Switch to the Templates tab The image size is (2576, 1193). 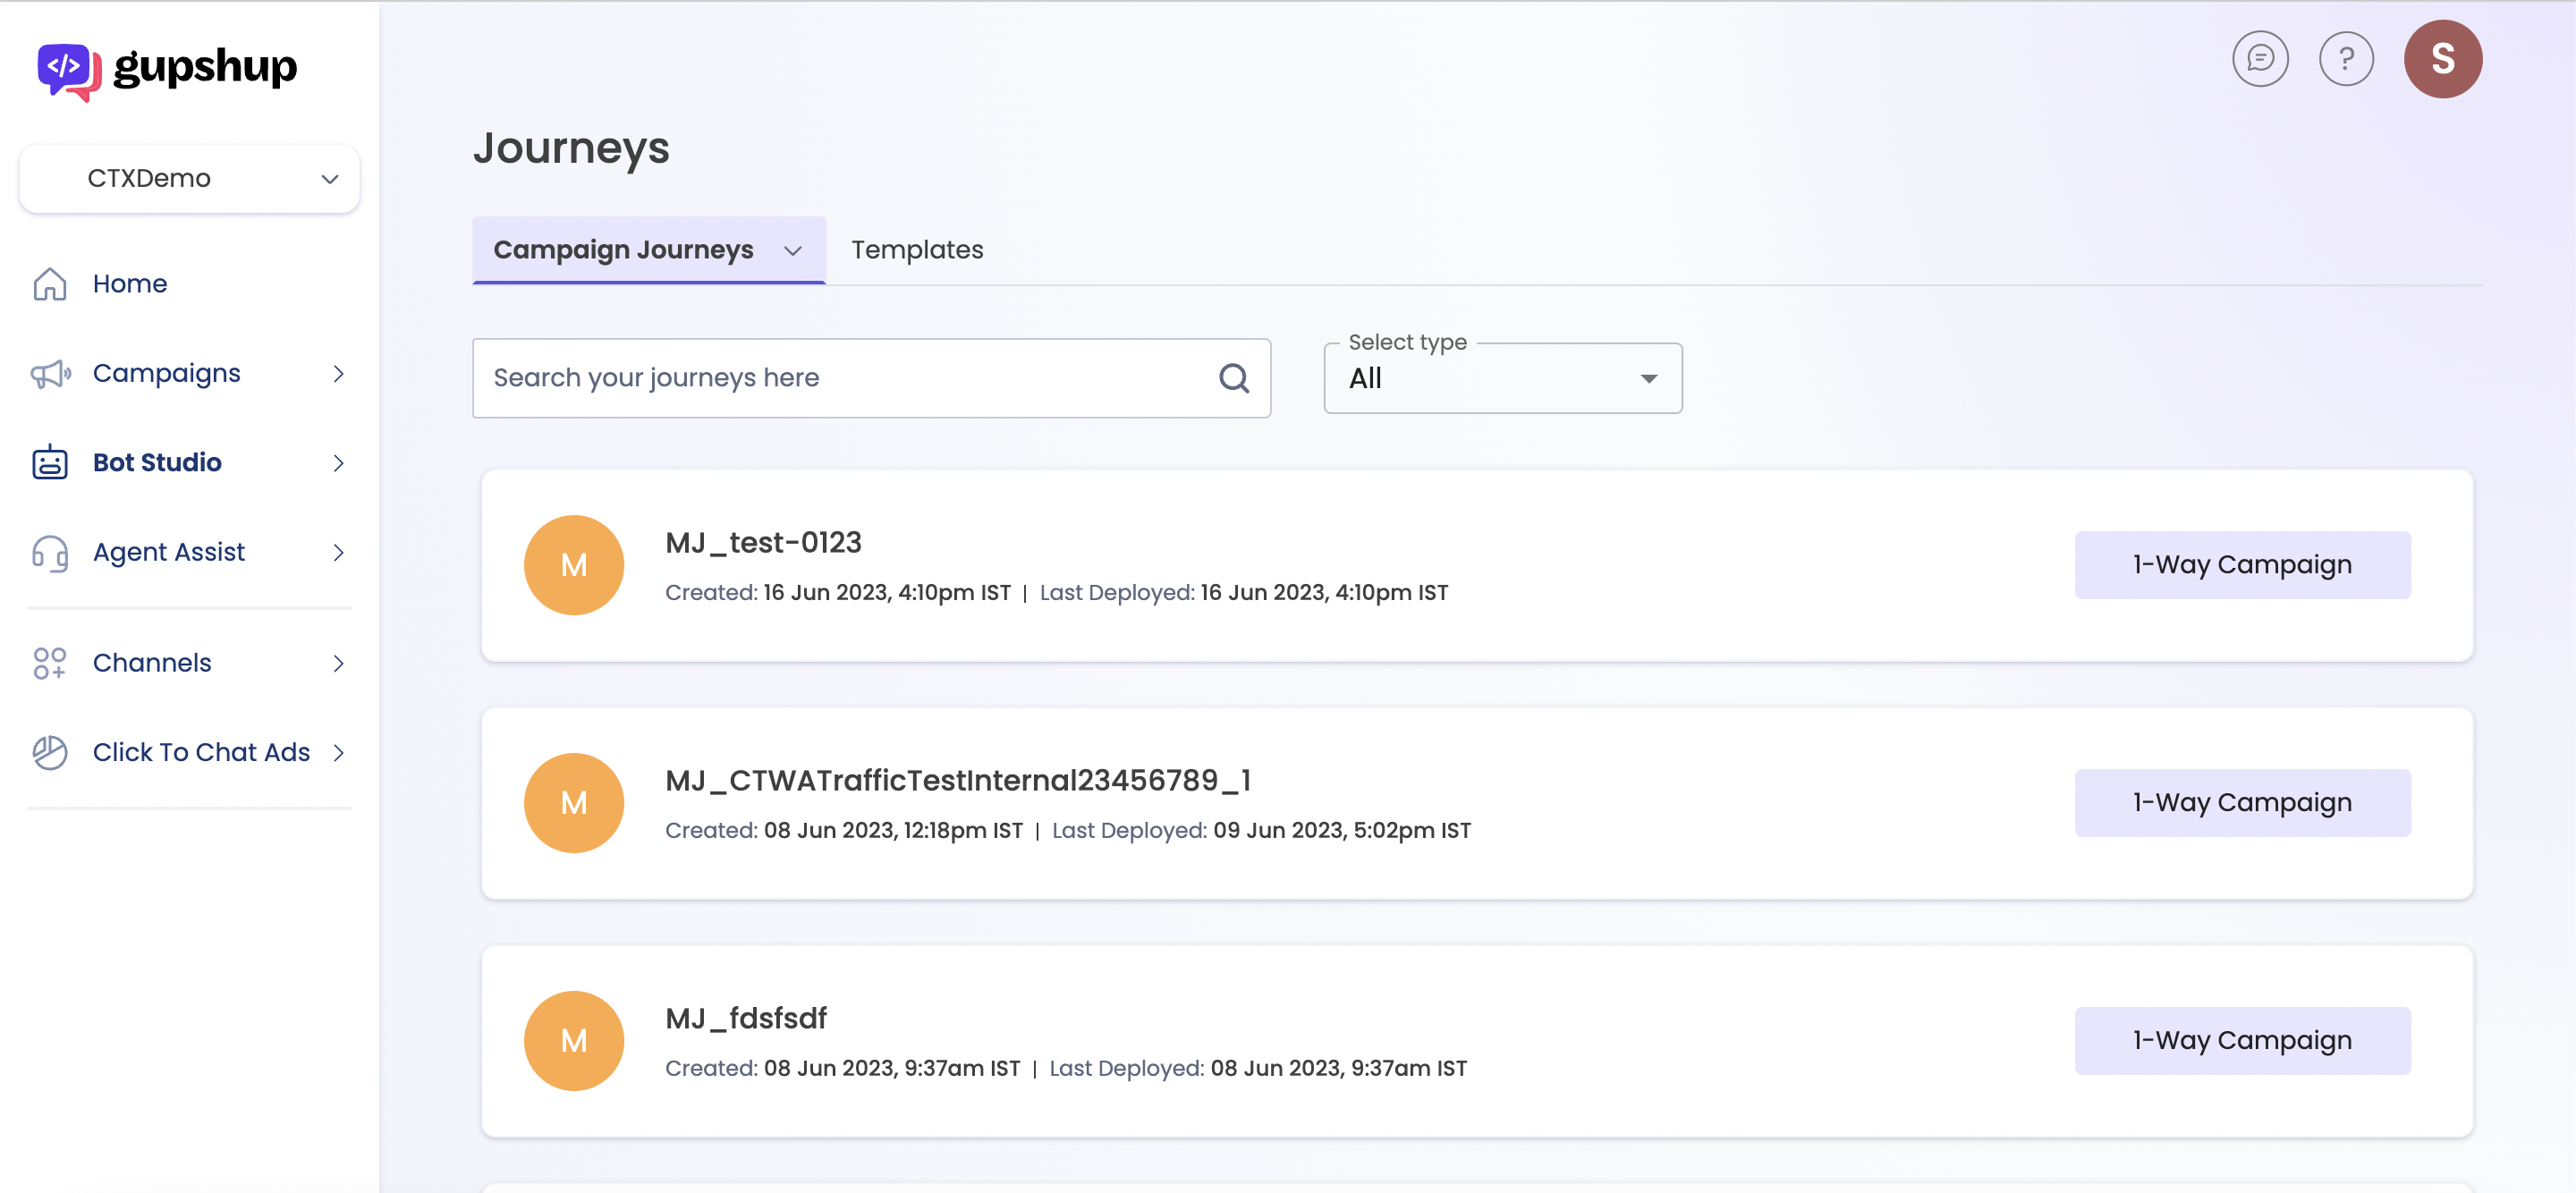[916, 250]
